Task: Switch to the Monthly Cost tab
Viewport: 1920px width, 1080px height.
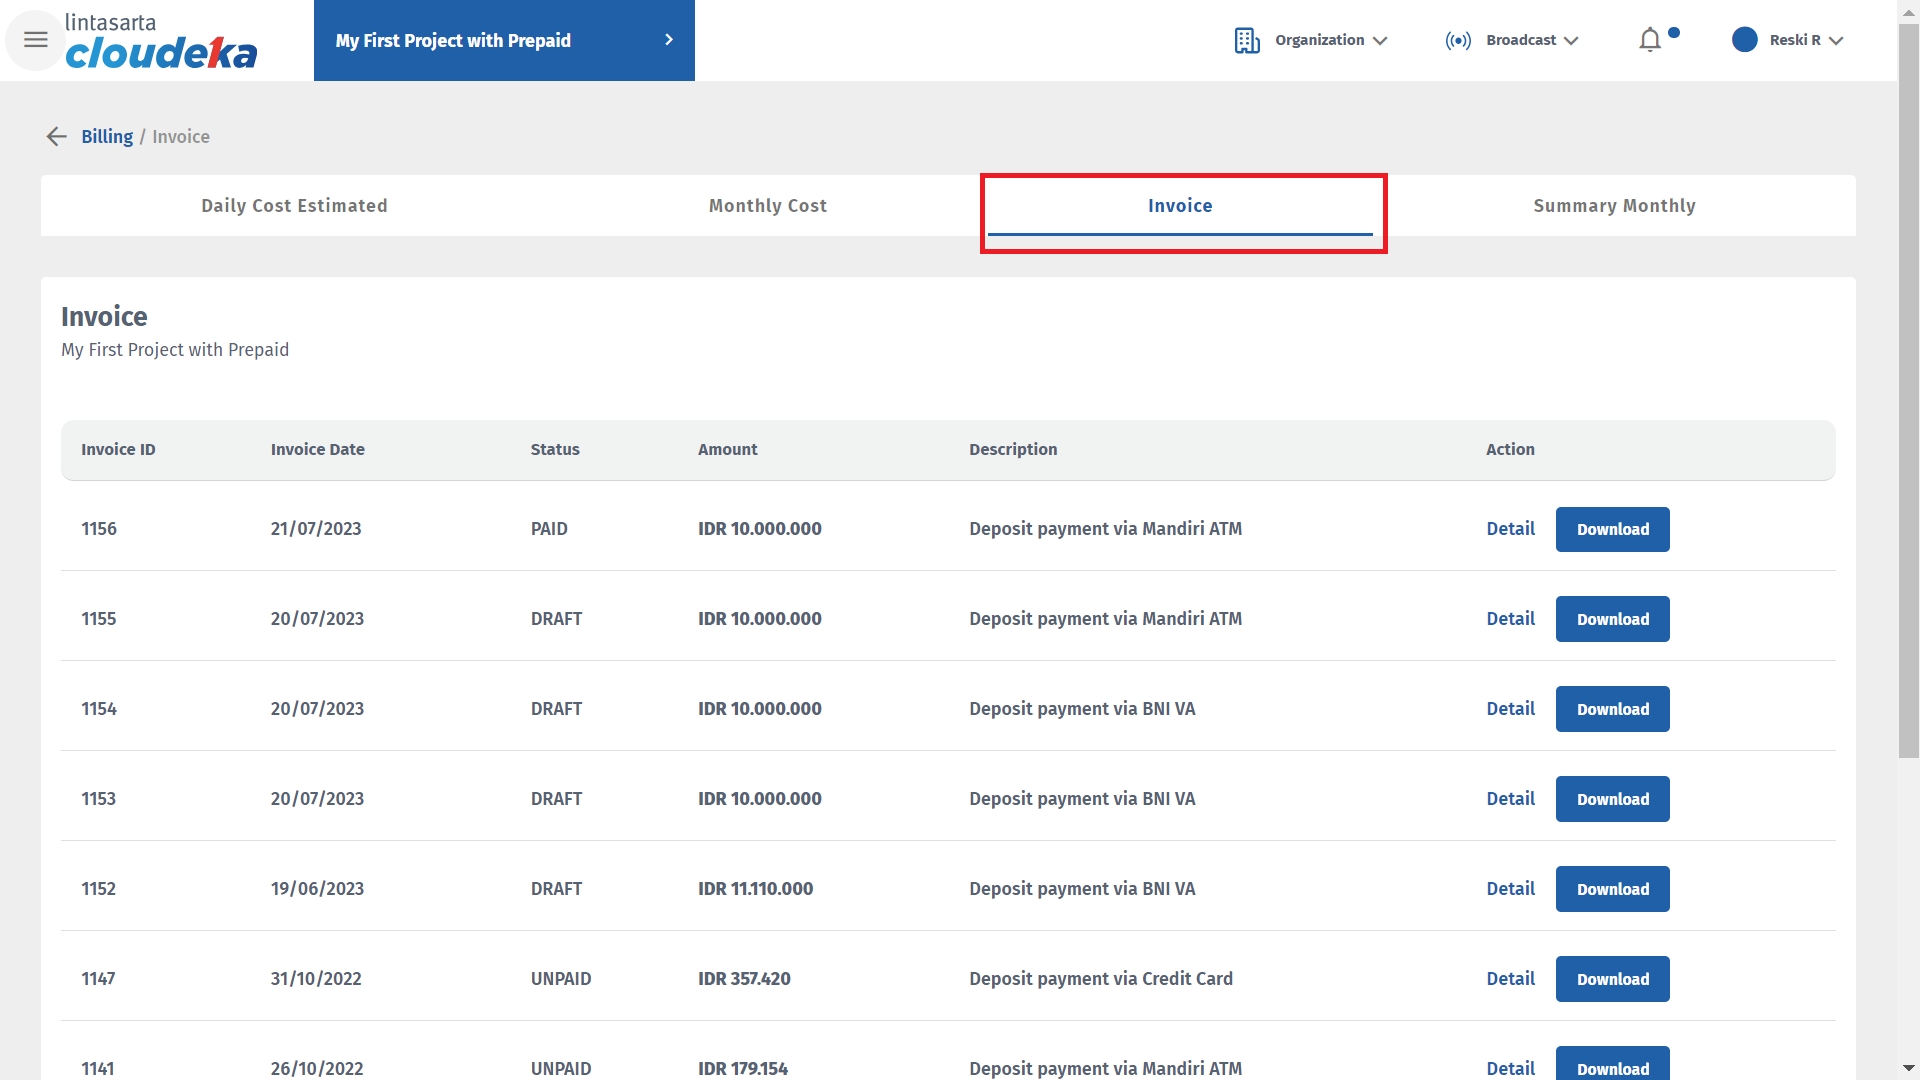Action: point(767,206)
